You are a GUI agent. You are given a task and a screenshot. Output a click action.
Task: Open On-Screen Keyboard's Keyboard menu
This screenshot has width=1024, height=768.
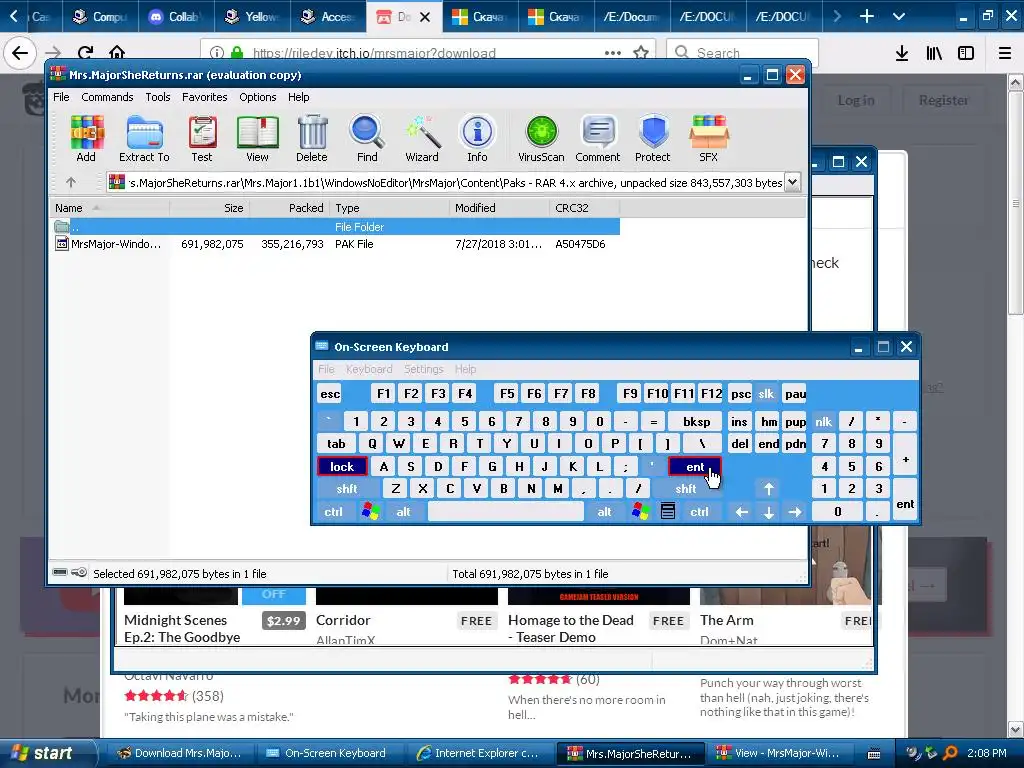pyautogui.click(x=369, y=369)
